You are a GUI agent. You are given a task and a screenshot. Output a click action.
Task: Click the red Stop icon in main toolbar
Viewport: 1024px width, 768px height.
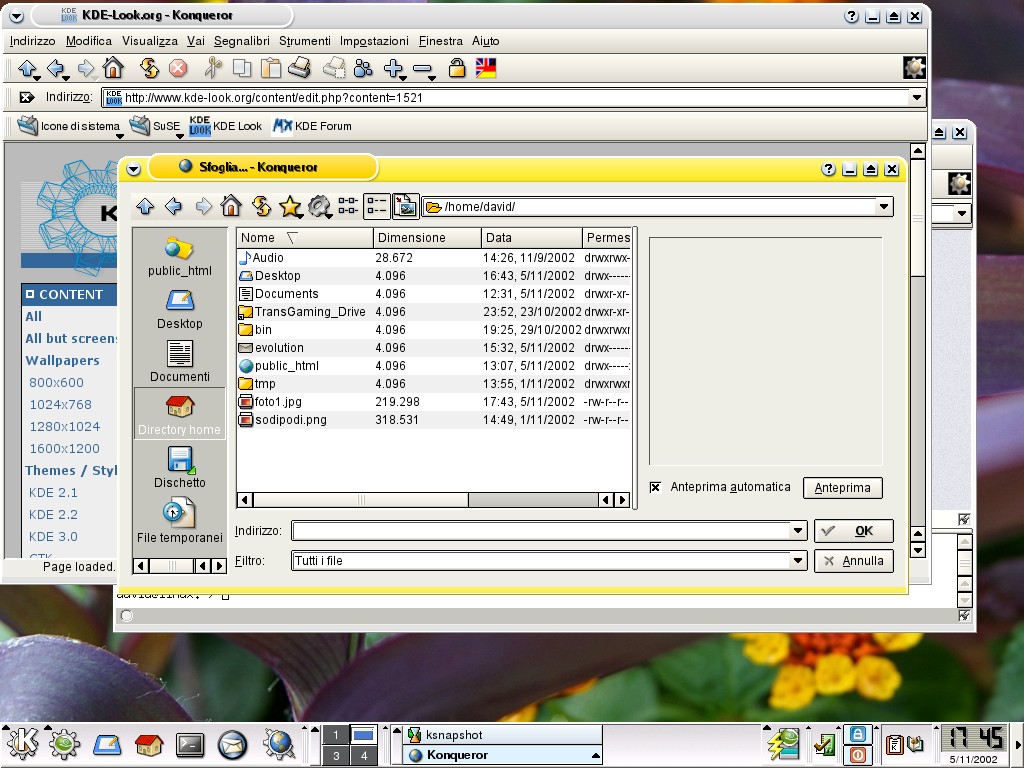178,68
